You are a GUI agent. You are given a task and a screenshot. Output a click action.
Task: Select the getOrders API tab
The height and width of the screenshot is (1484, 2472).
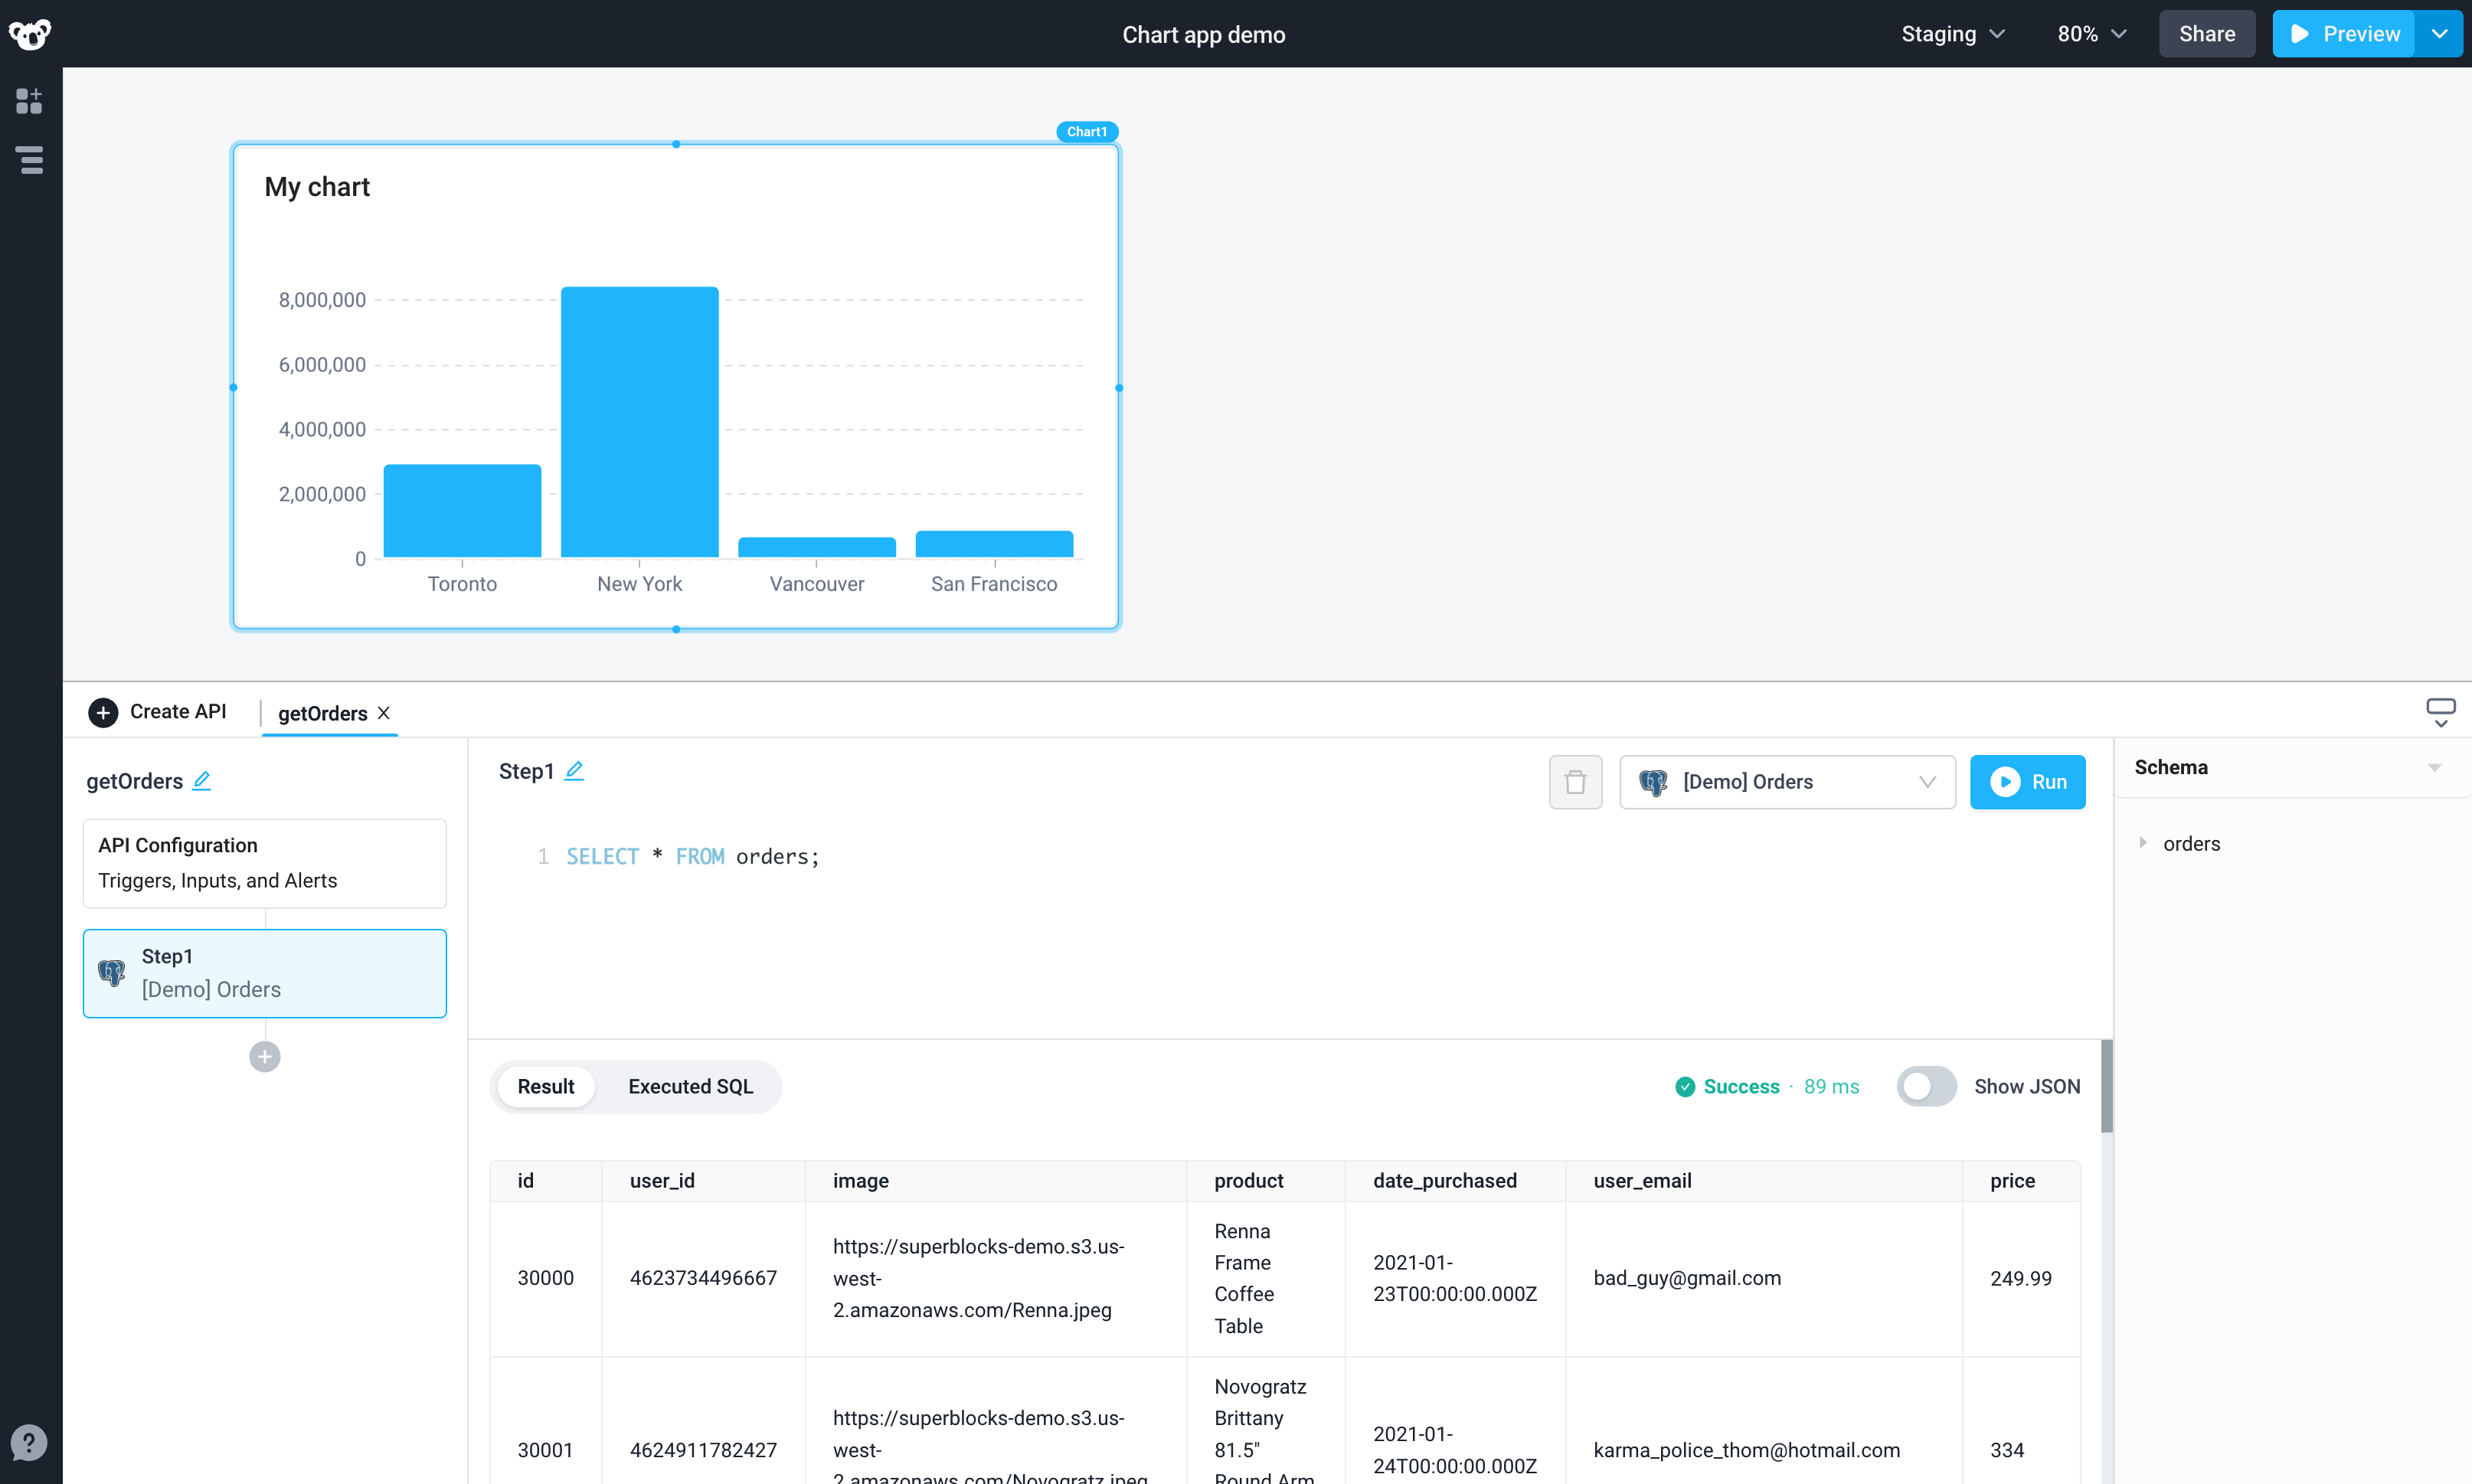pos(322,713)
